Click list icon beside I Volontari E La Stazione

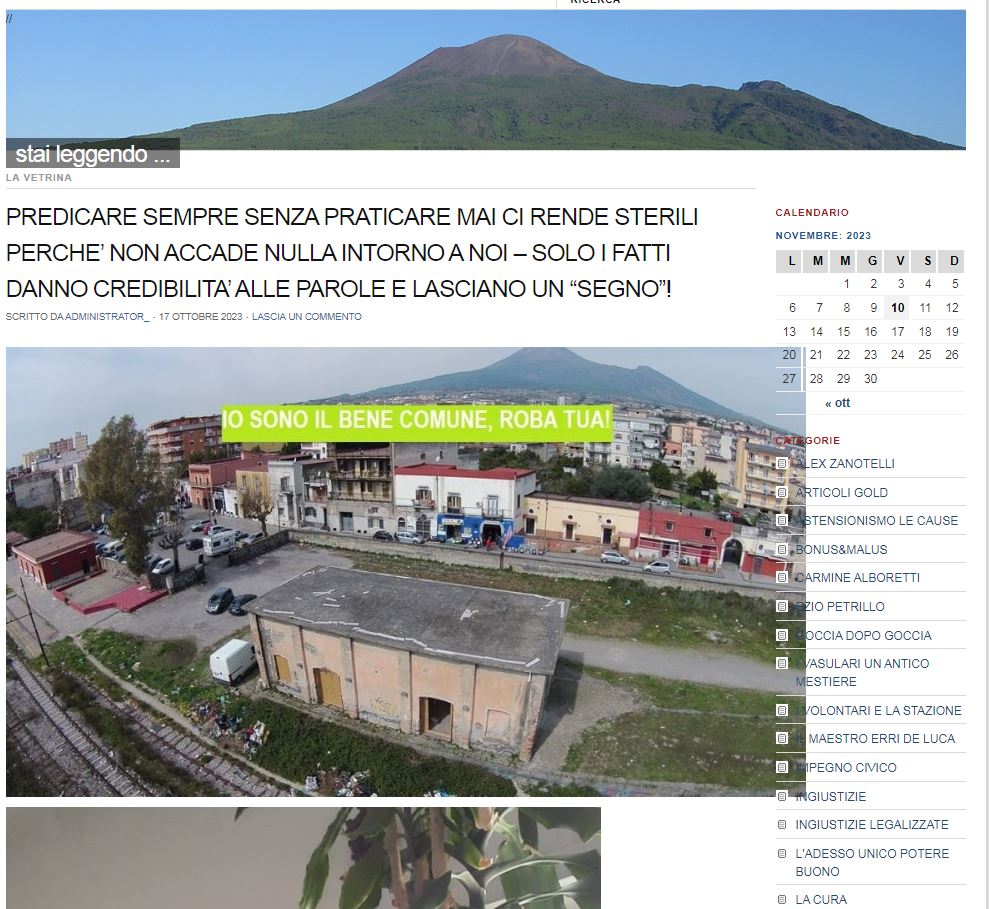[x=782, y=710]
